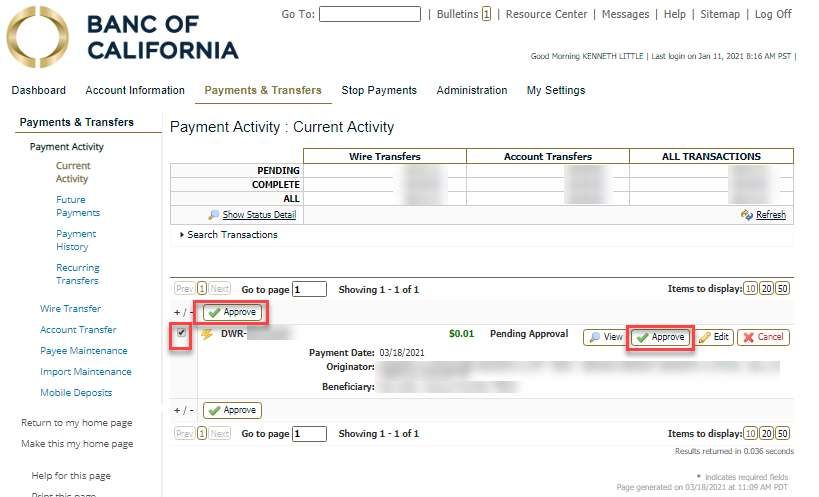Image resolution: width=819 pixels, height=497 pixels.
Task: Click the top Go to page input
Action: coord(309,289)
